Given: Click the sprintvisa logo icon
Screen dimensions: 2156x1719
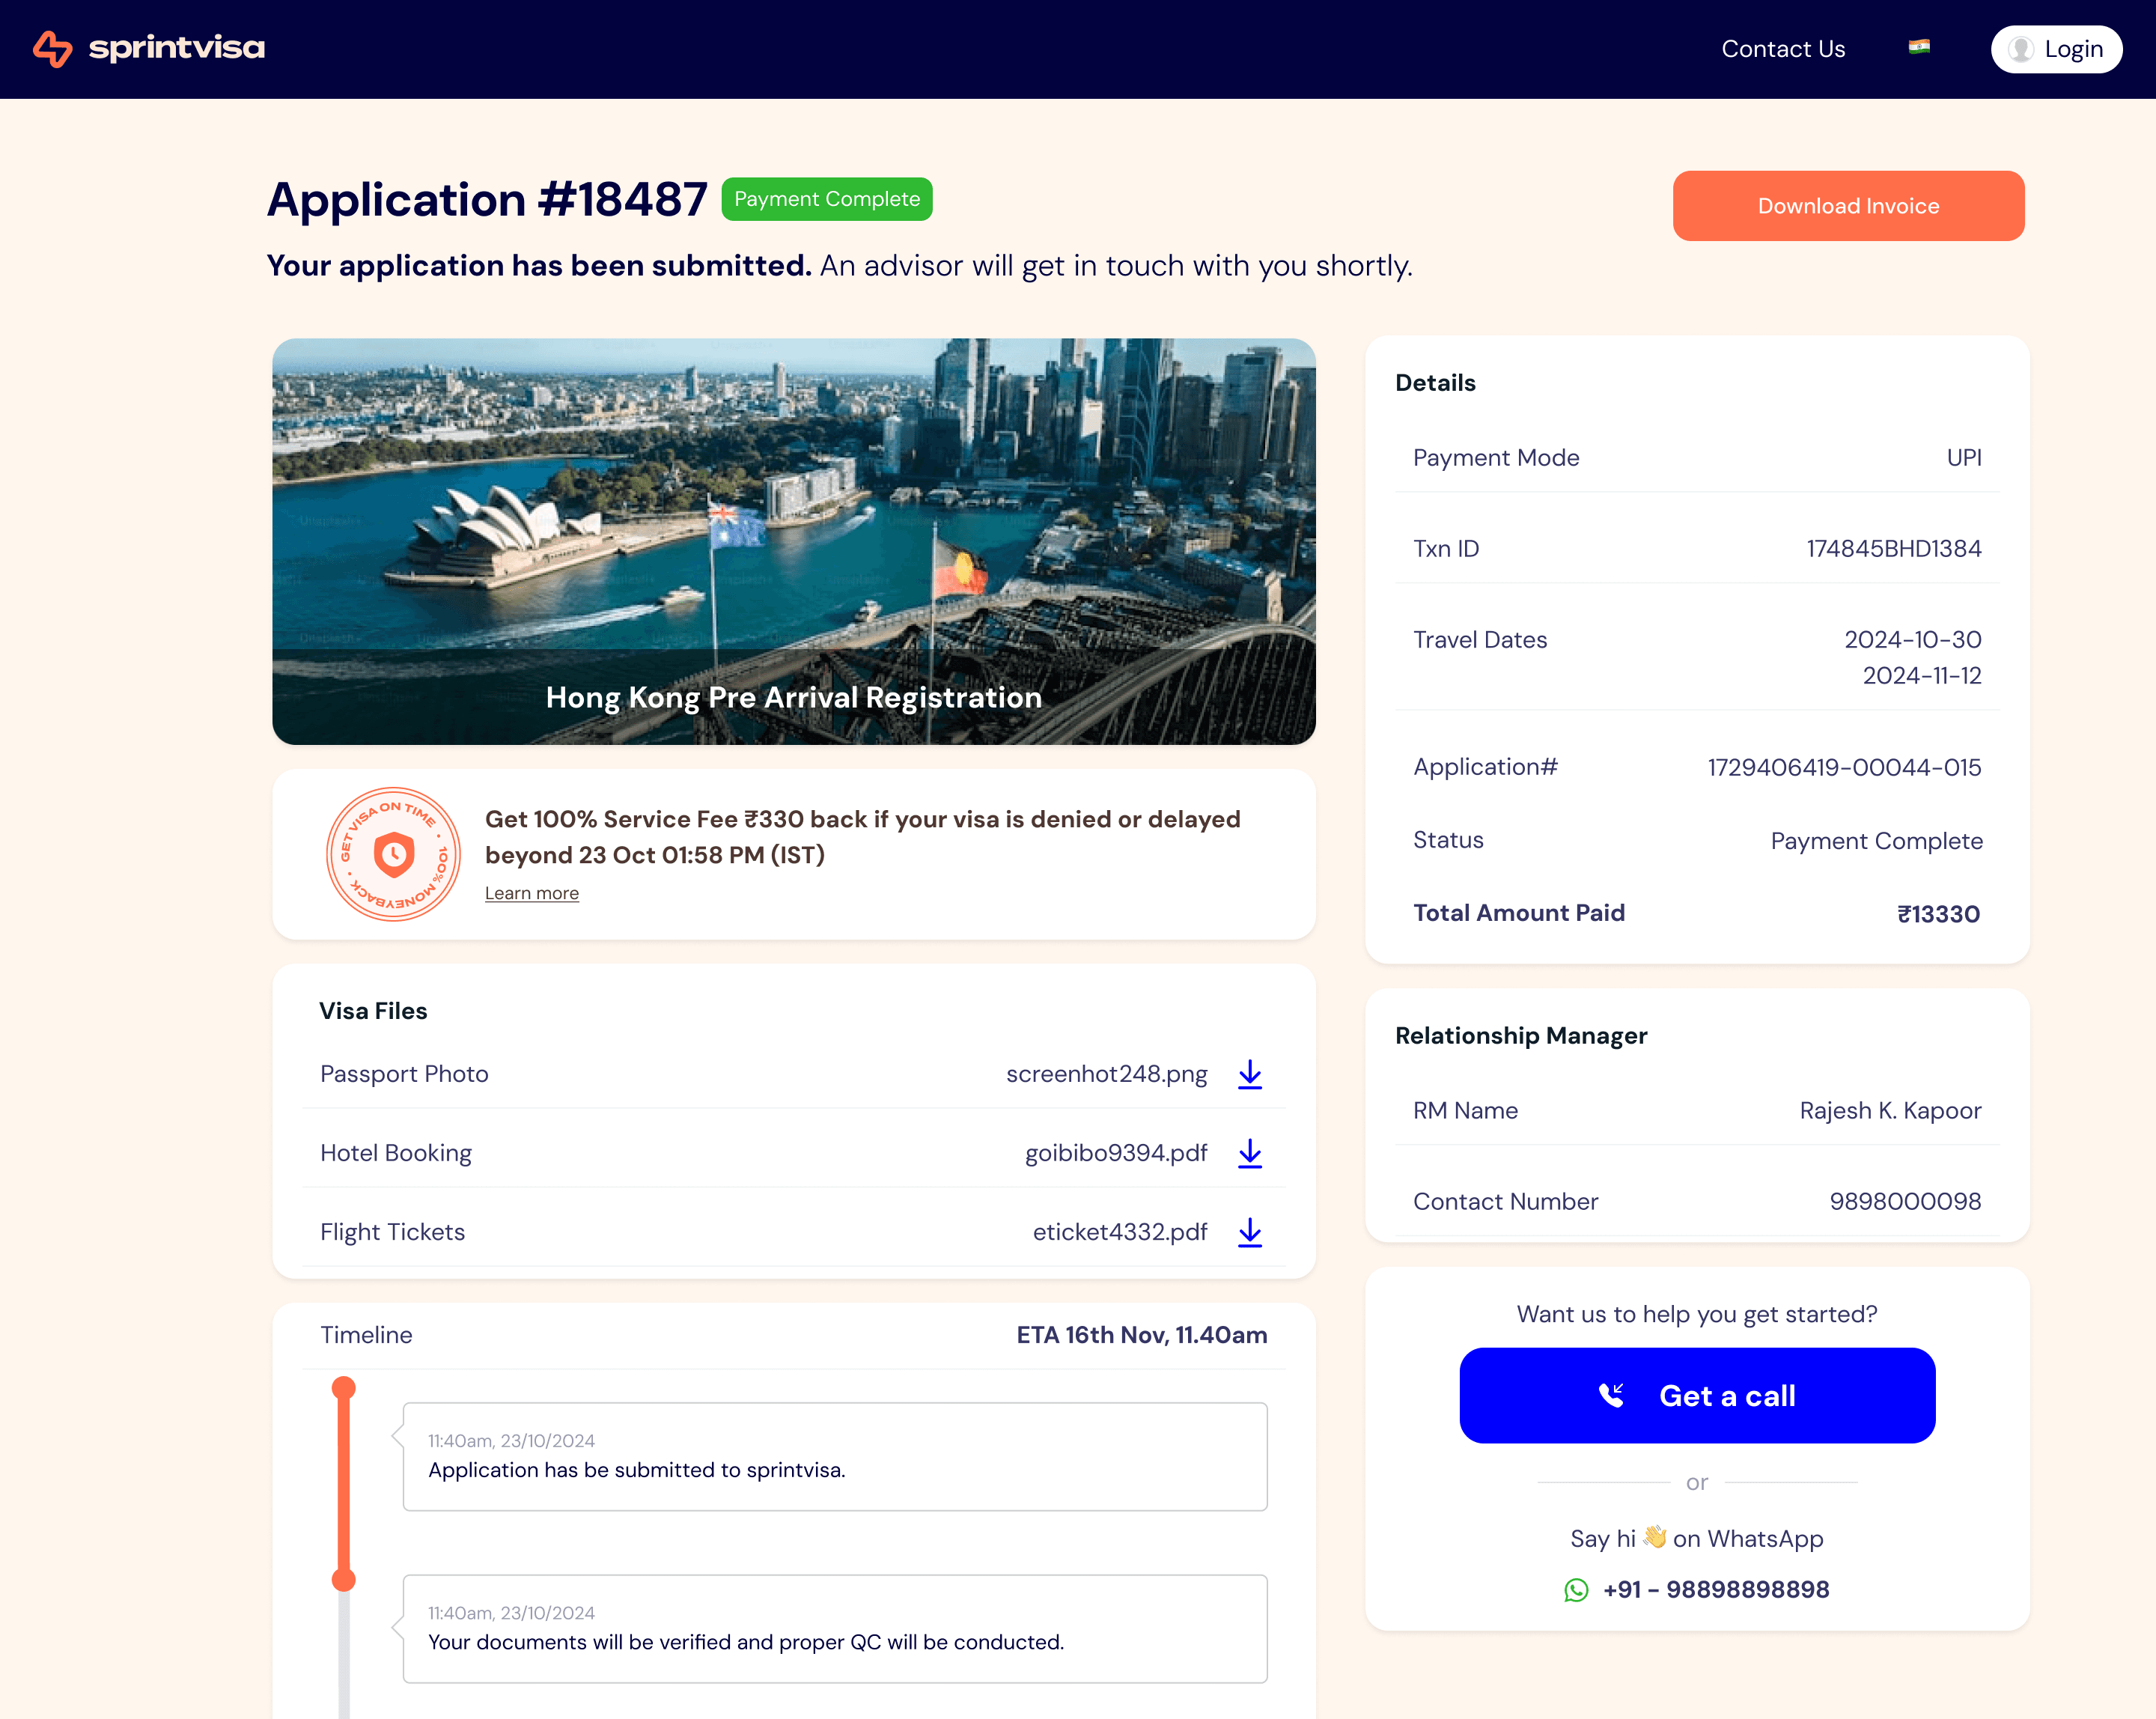Looking at the screenshot, I should [x=52, y=48].
